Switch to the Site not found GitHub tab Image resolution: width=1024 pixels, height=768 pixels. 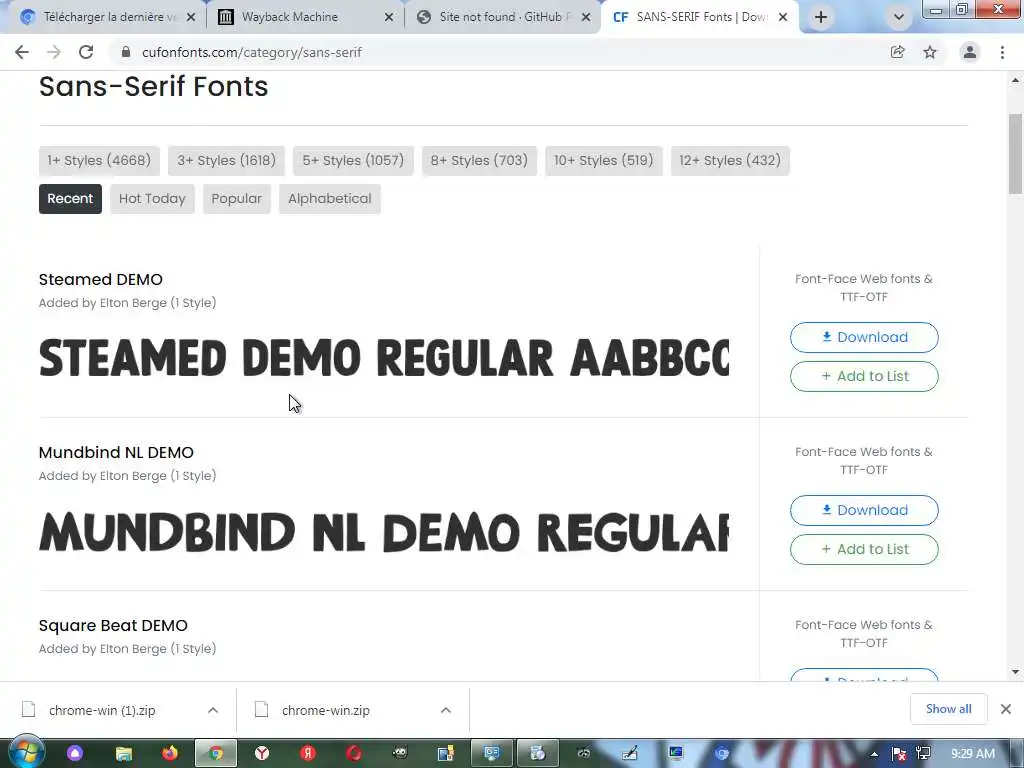500,17
